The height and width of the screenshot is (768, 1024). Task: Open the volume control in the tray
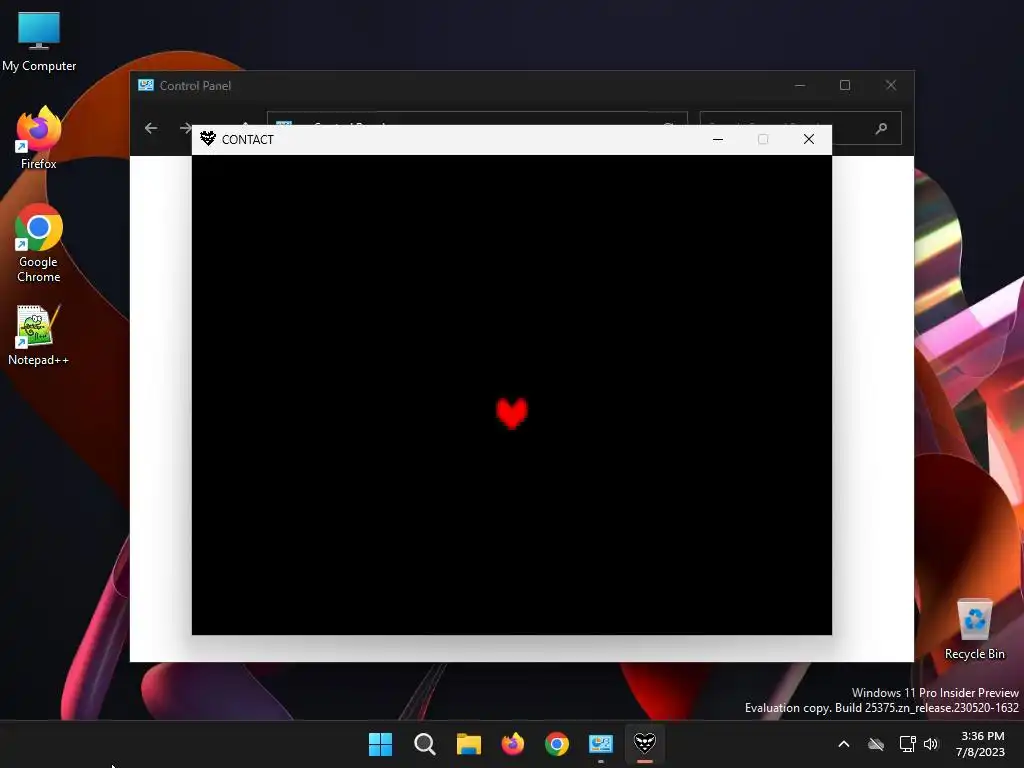coord(931,744)
